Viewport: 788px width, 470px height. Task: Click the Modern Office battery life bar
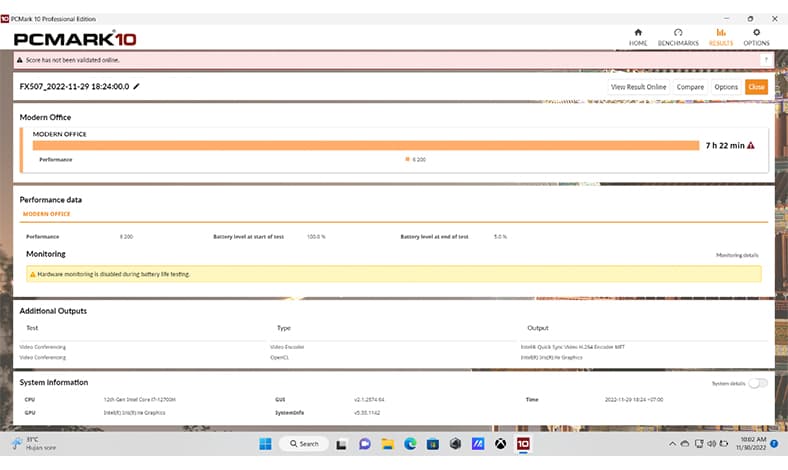[x=366, y=145]
